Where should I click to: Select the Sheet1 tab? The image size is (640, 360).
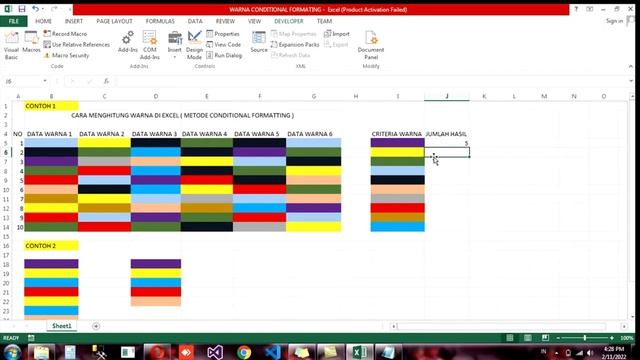(62, 326)
